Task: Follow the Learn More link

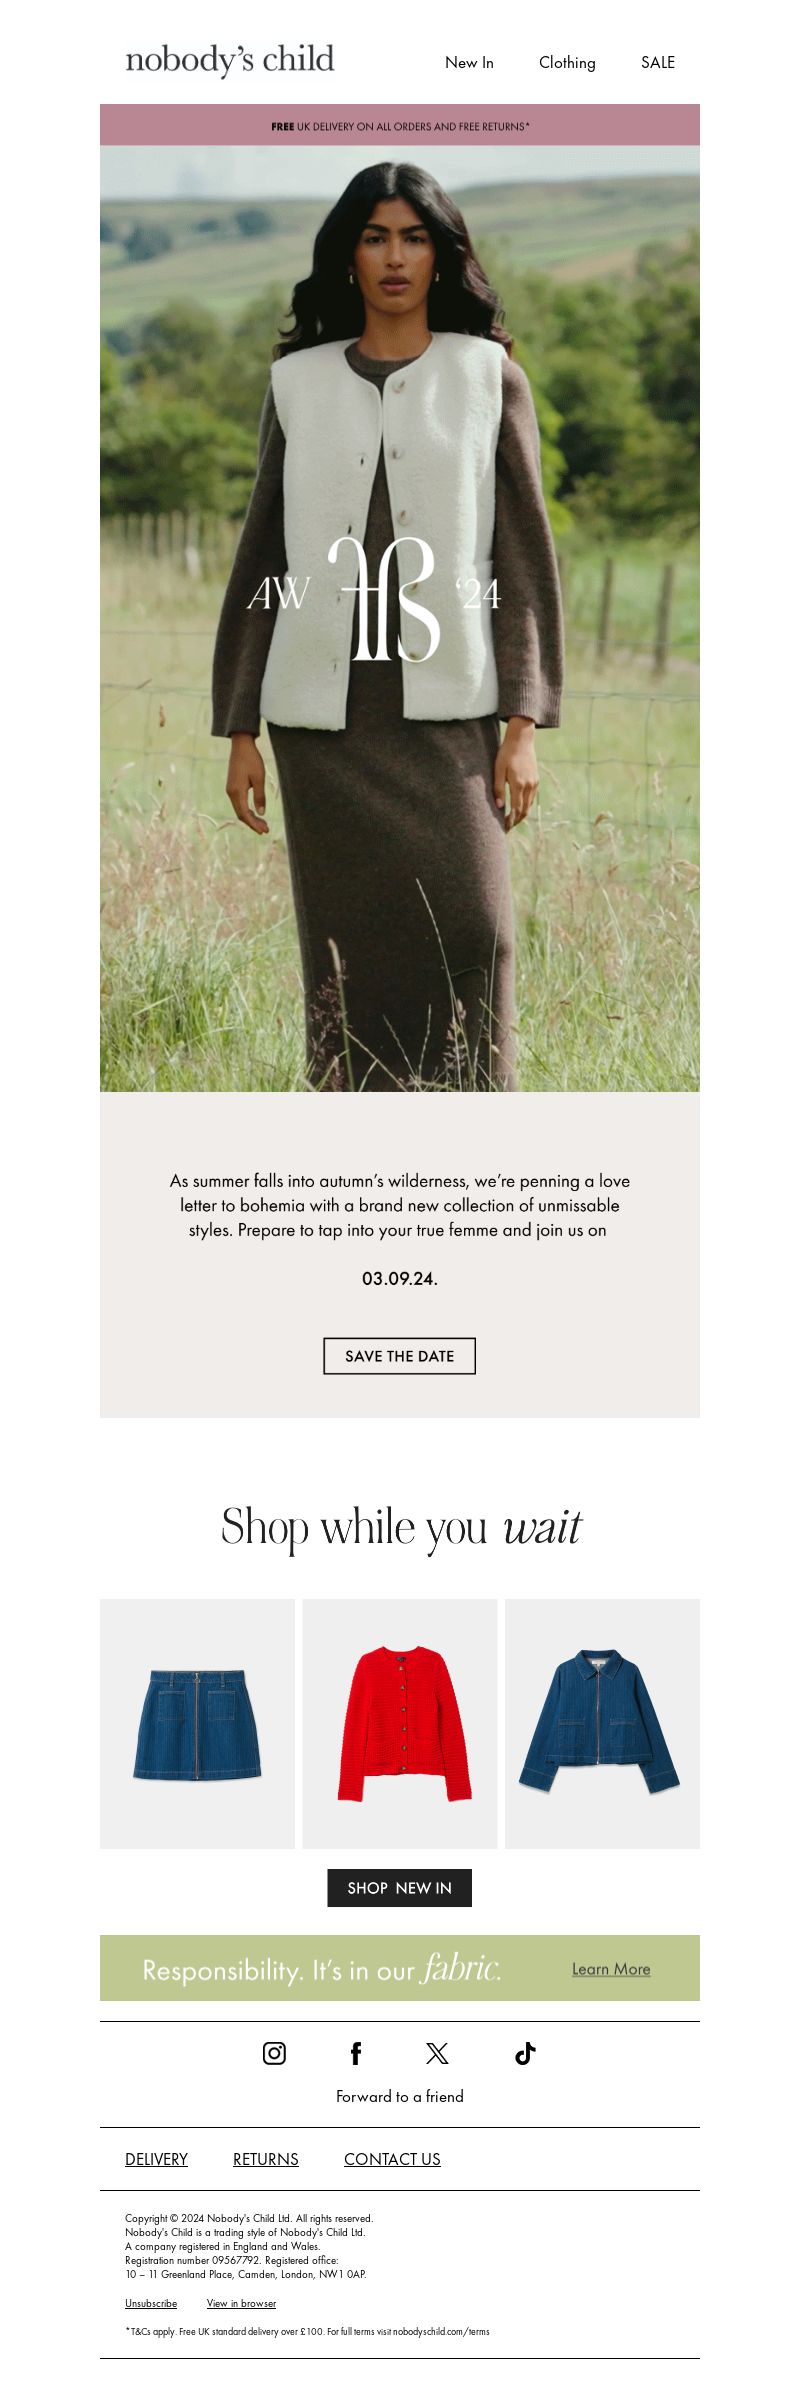Action: pyautogui.click(x=611, y=1969)
